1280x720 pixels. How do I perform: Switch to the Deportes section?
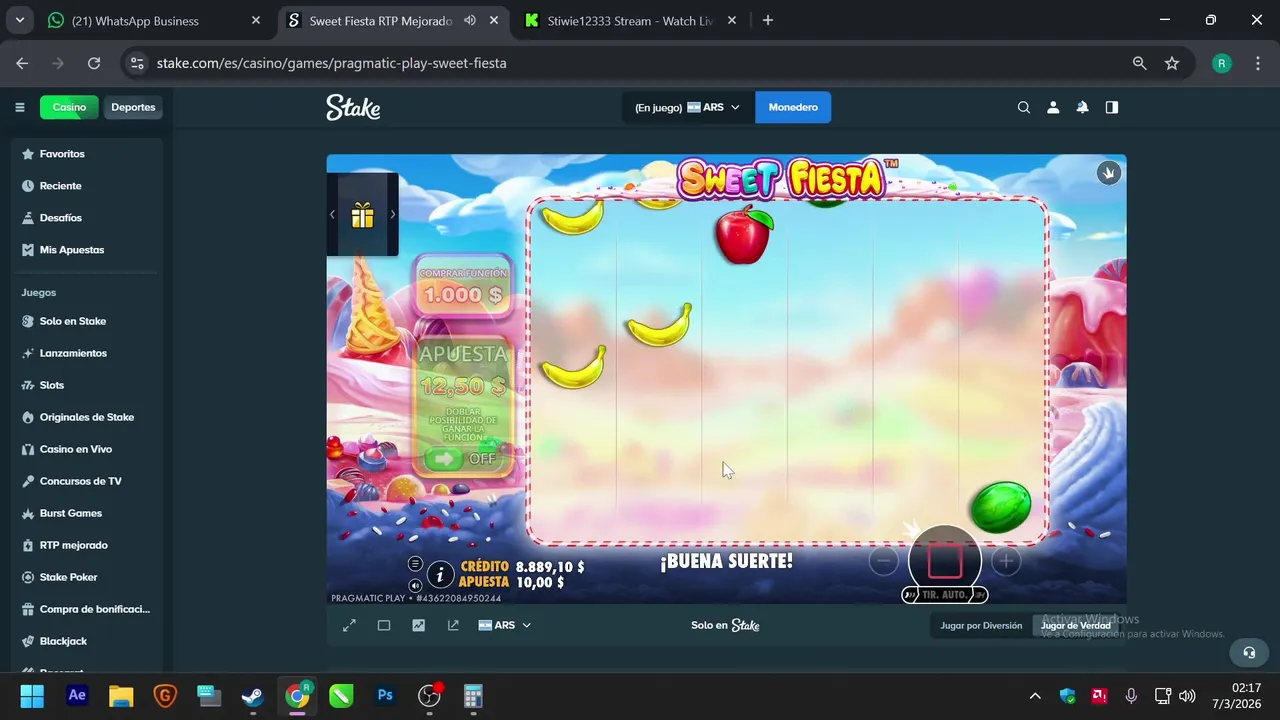pyautogui.click(x=133, y=107)
